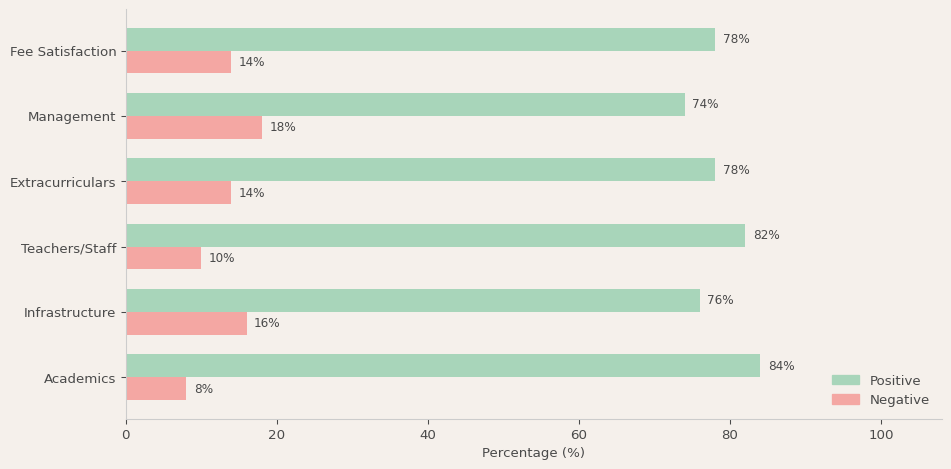Click the Infrastructure positive bar
This screenshot has height=469, width=951.
coord(412,301)
